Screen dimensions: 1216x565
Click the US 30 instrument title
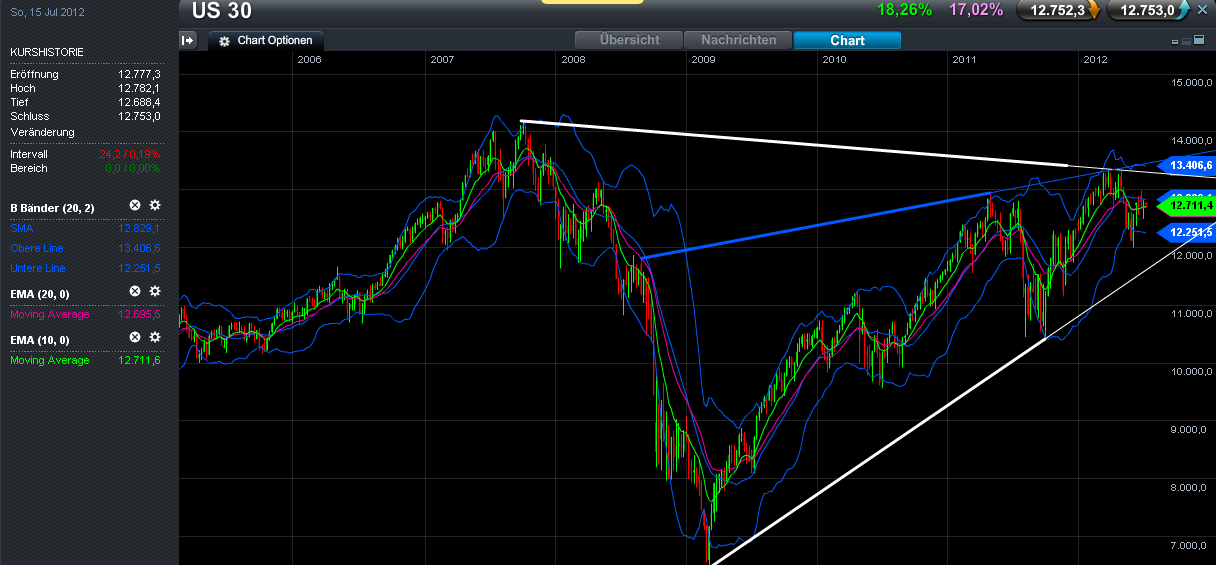[x=221, y=11]
